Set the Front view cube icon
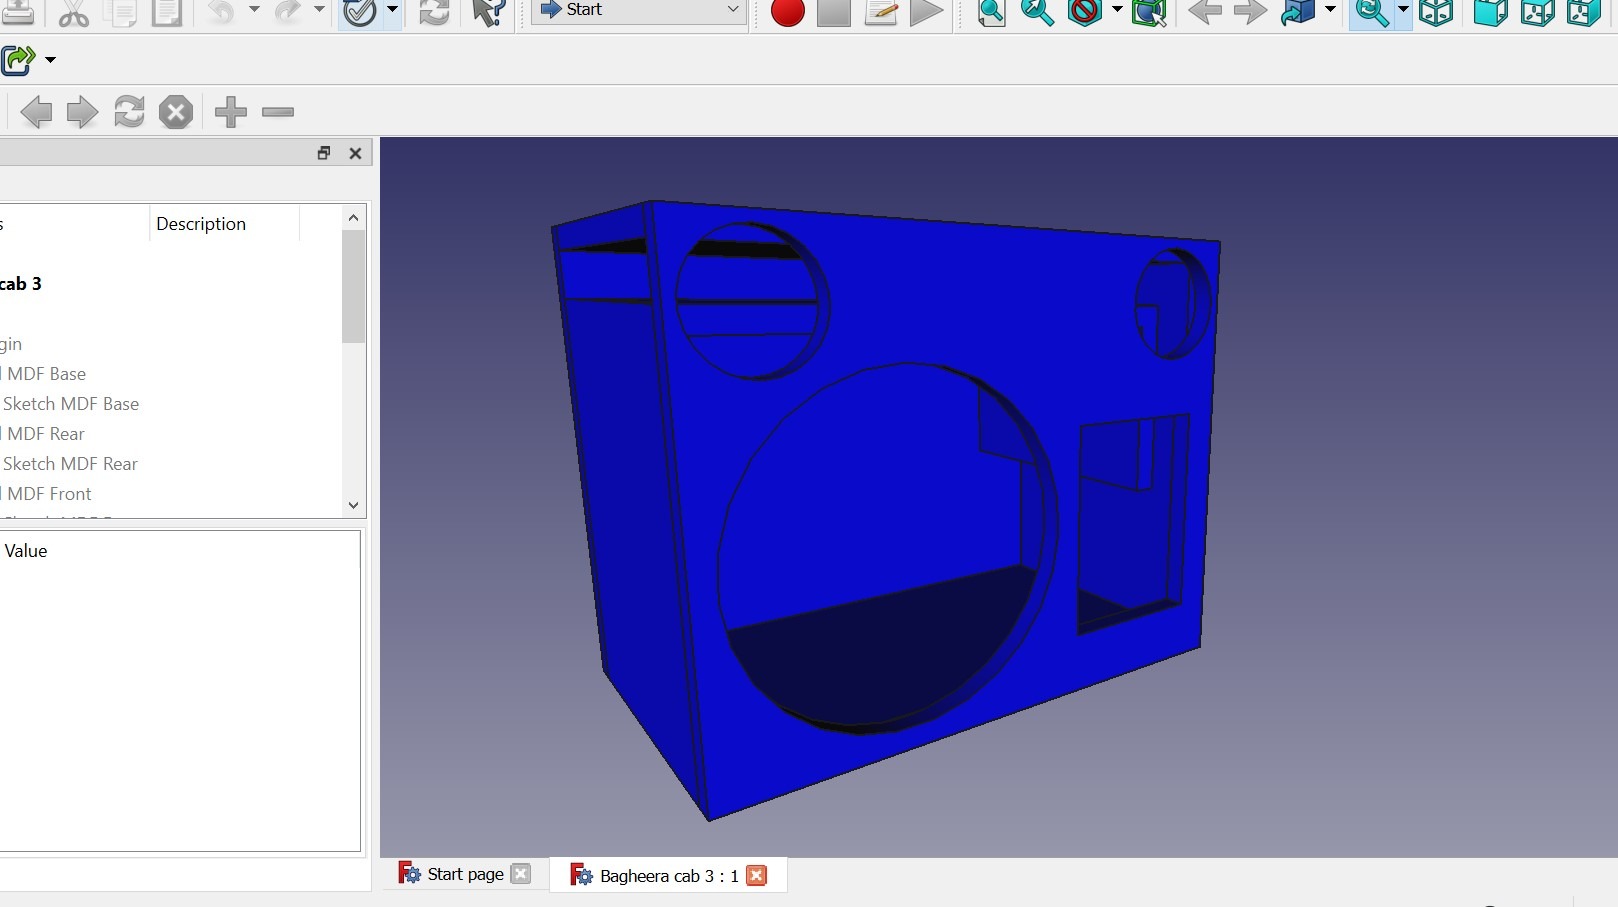Screen dimensions: 1618x907 tap(1491, 12)
